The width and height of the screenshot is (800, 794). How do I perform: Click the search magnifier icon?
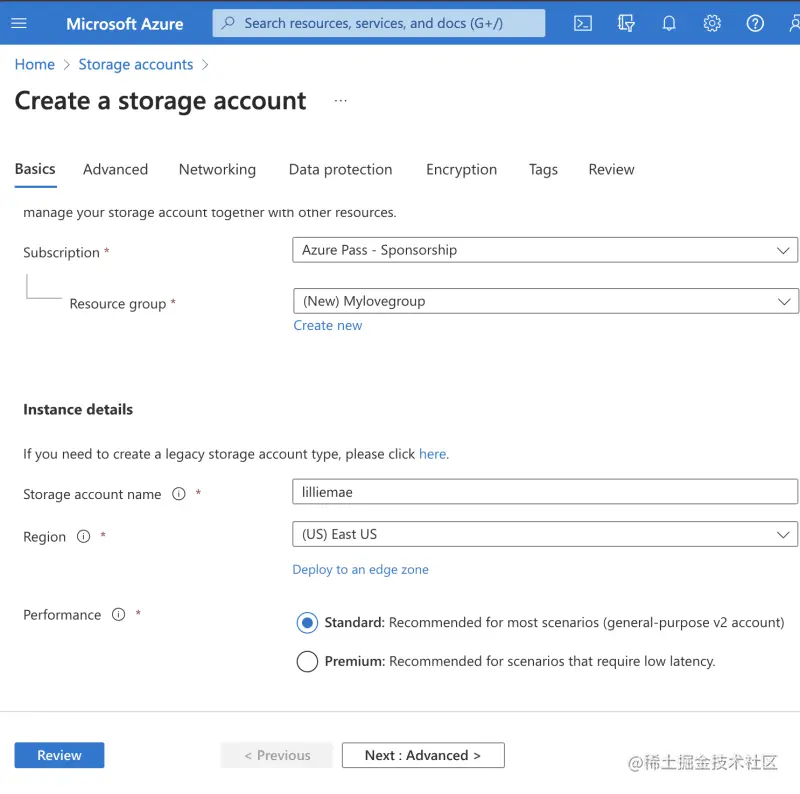[228, 23]
